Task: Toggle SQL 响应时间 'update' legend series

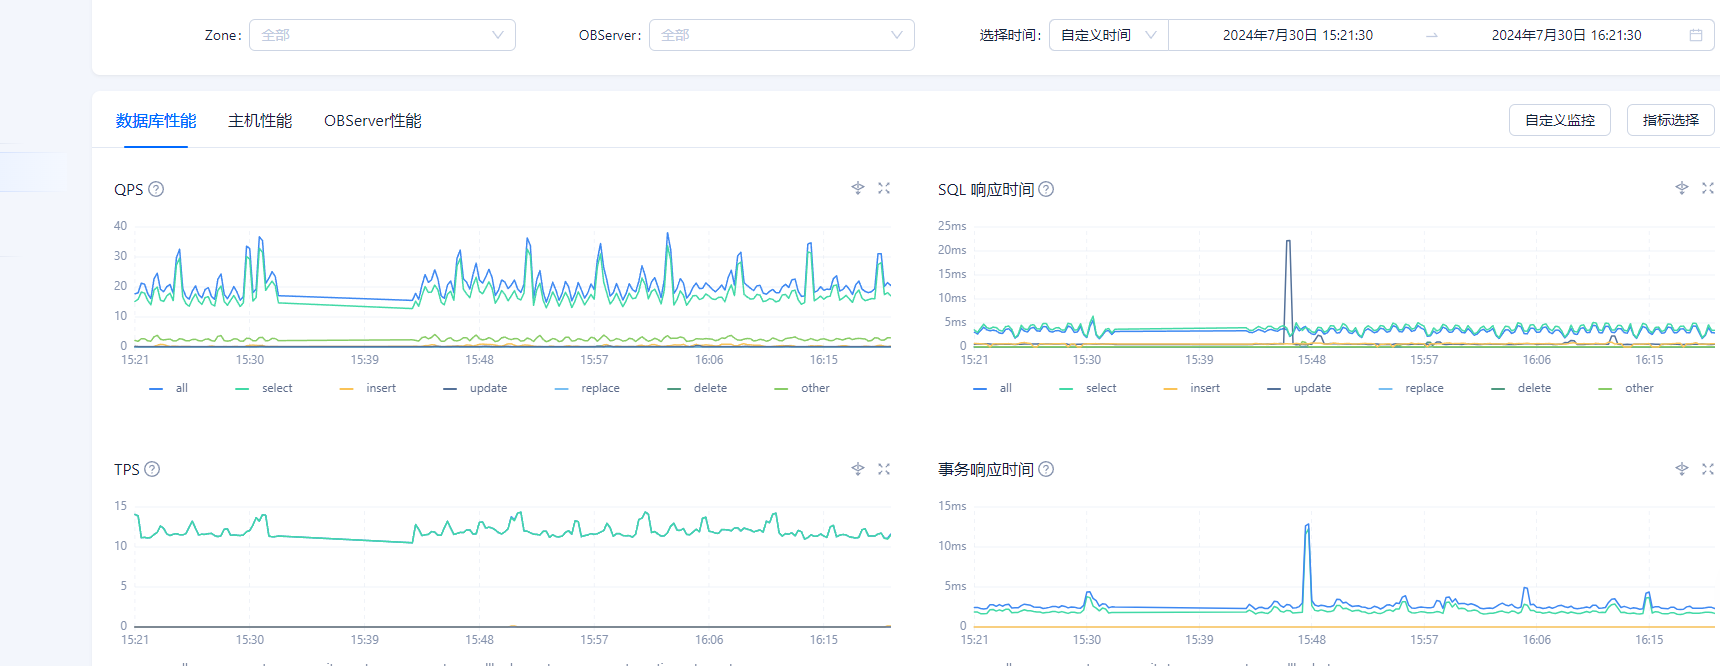Action: tap(1299, 388)
